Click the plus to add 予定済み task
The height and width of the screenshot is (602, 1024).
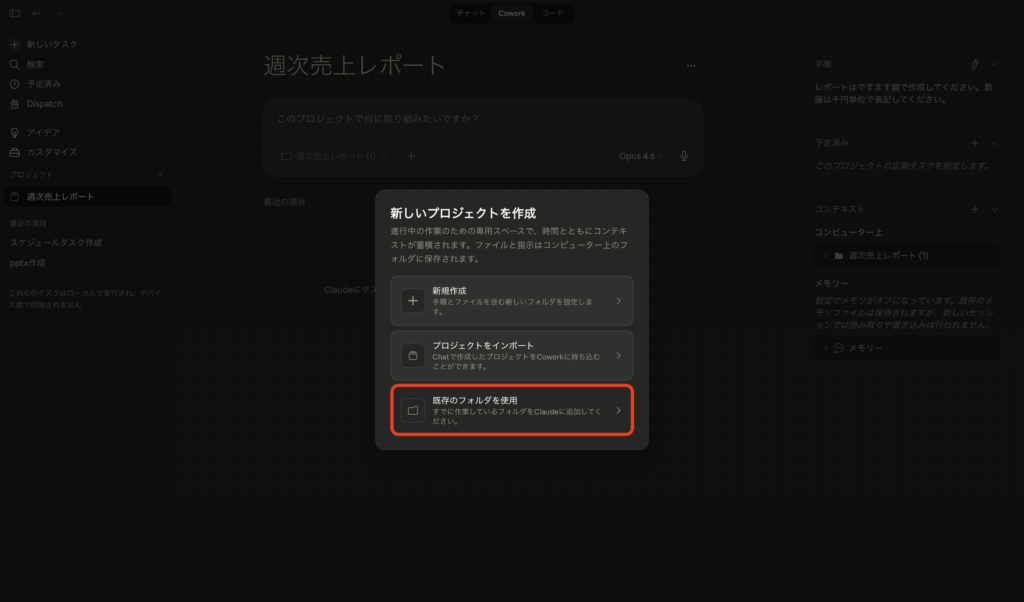coord(975,143)
